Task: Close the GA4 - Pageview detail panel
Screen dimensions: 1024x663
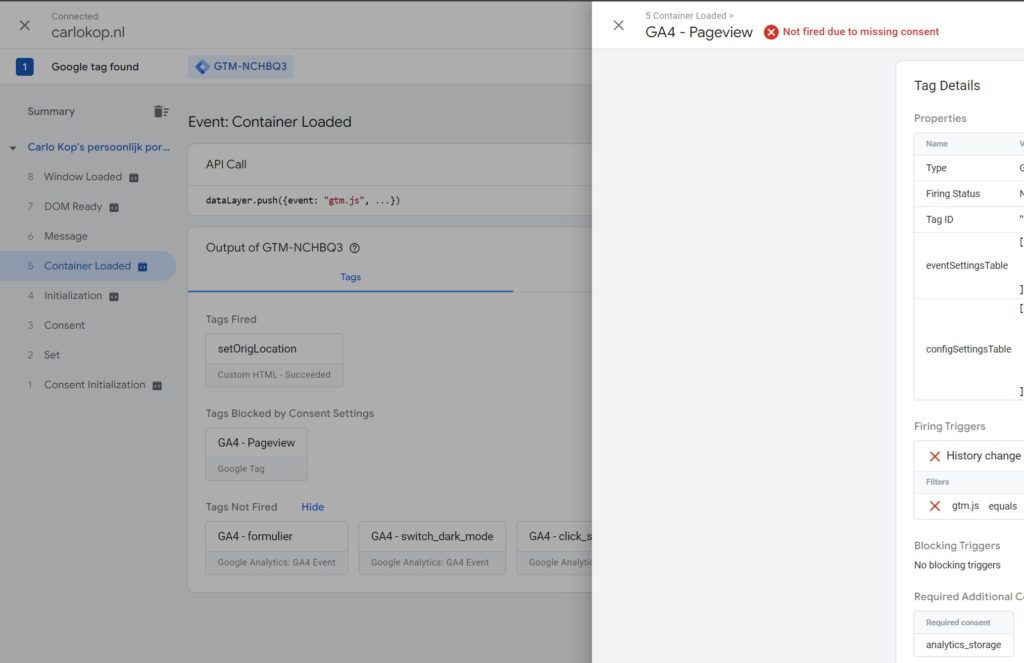Action: tap(618, 25)
